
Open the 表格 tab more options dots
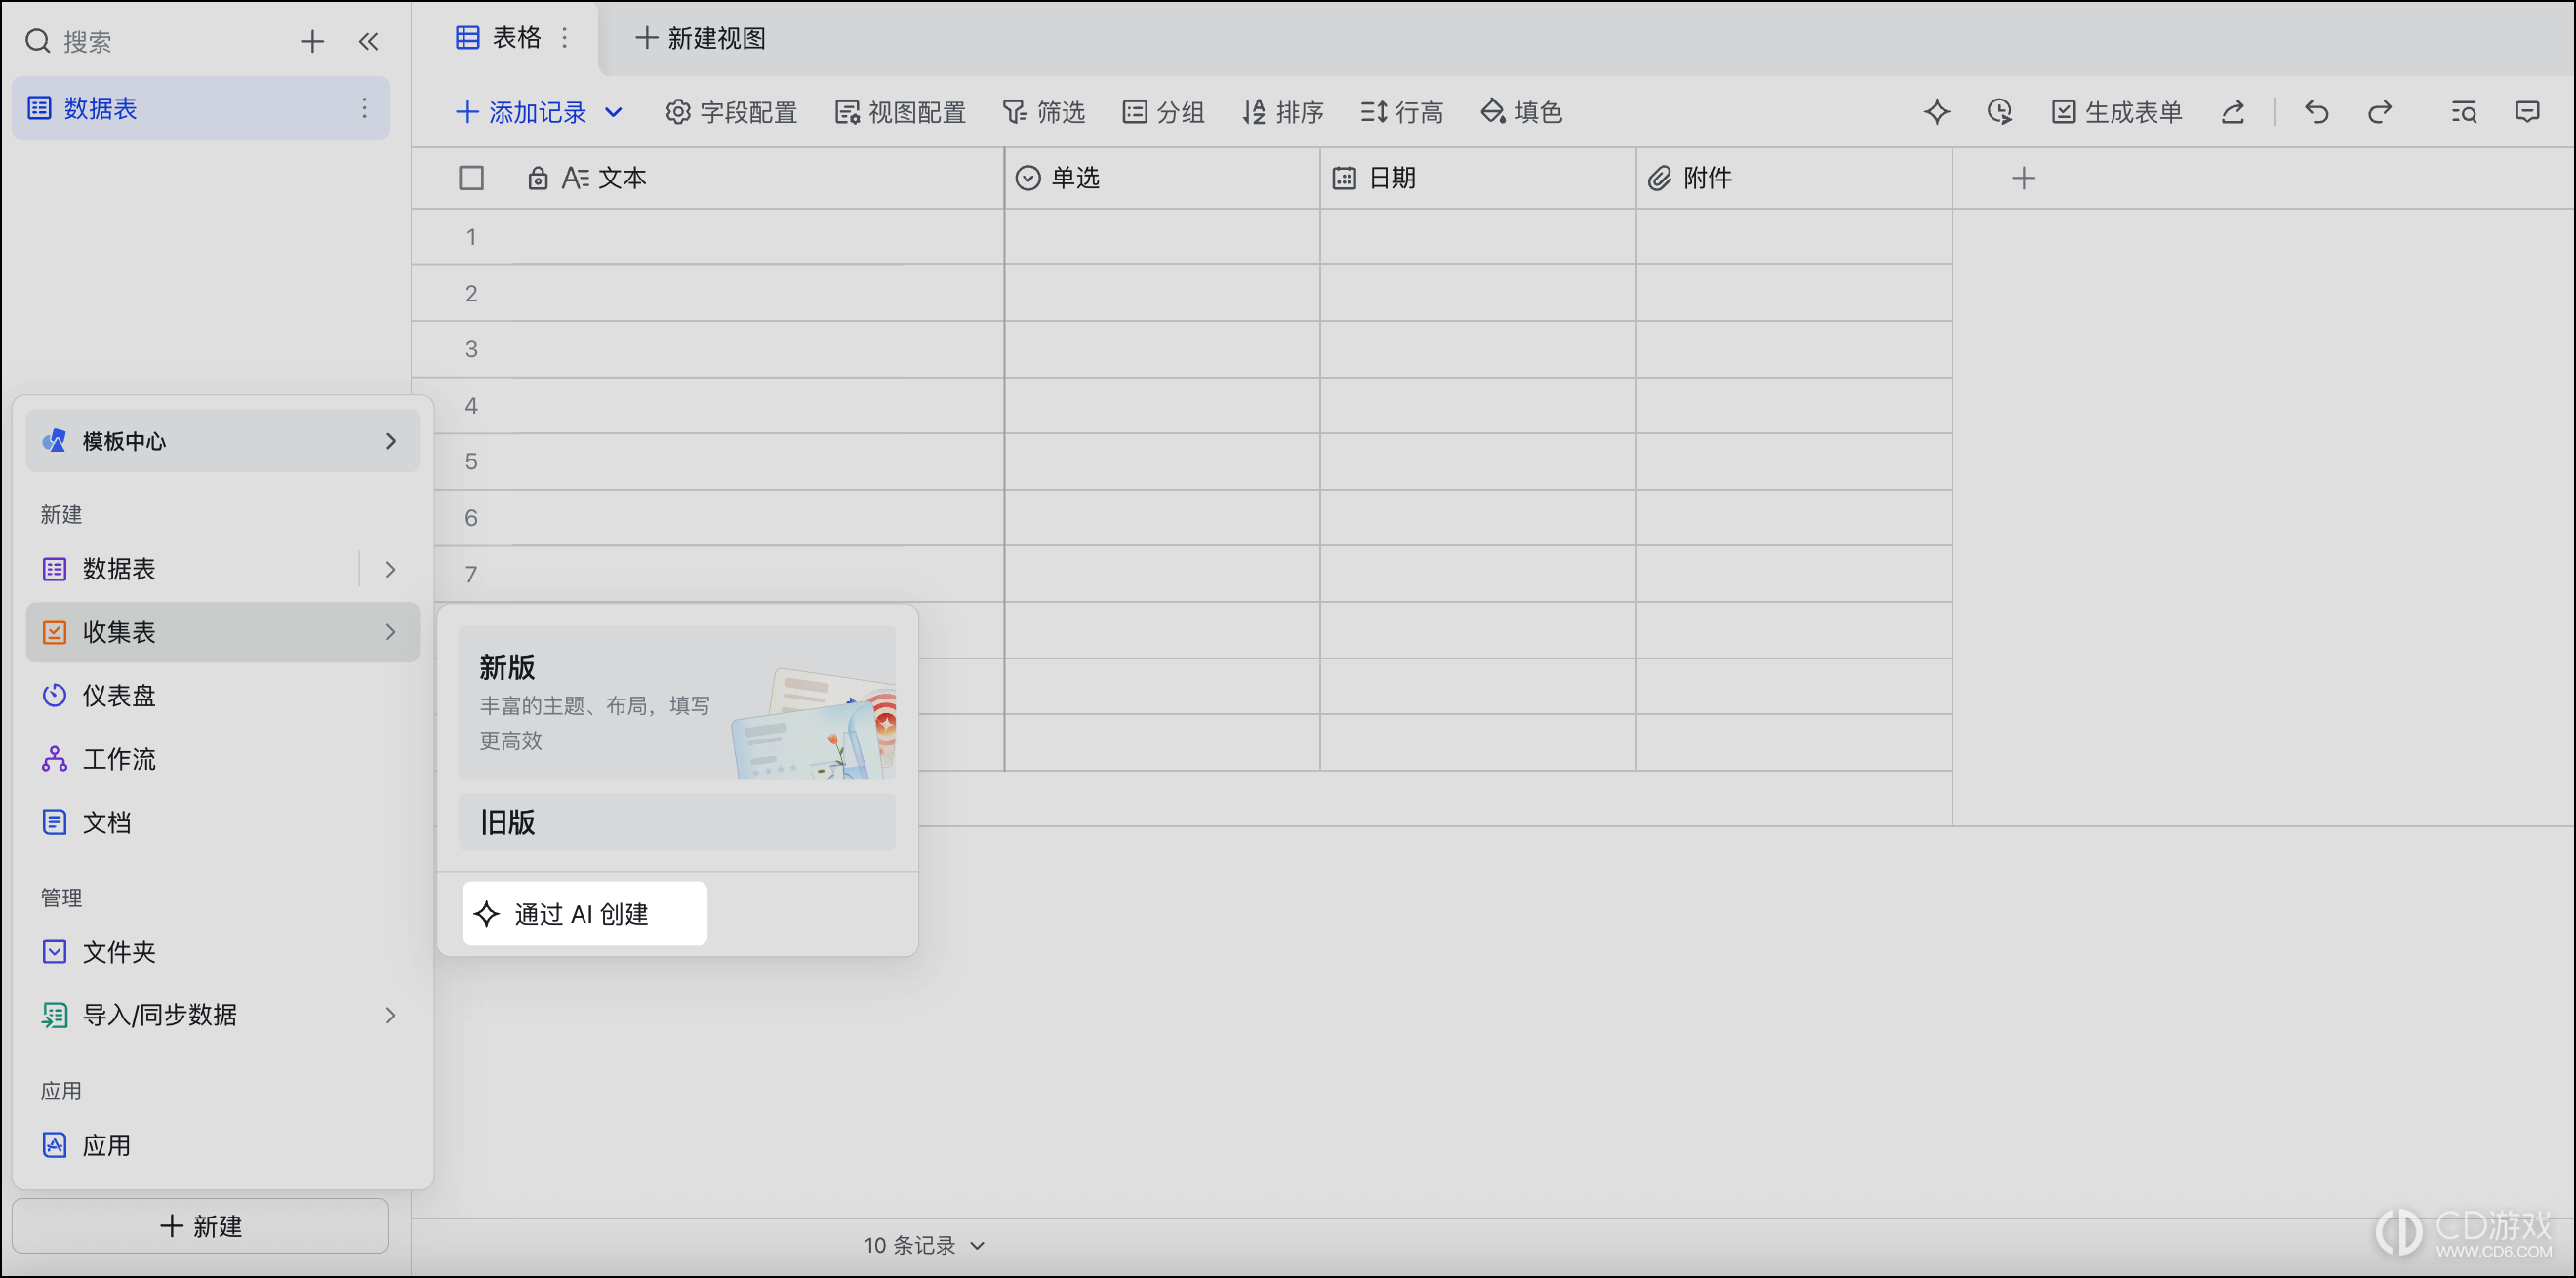pyautogui.click(x=565, y=38)
